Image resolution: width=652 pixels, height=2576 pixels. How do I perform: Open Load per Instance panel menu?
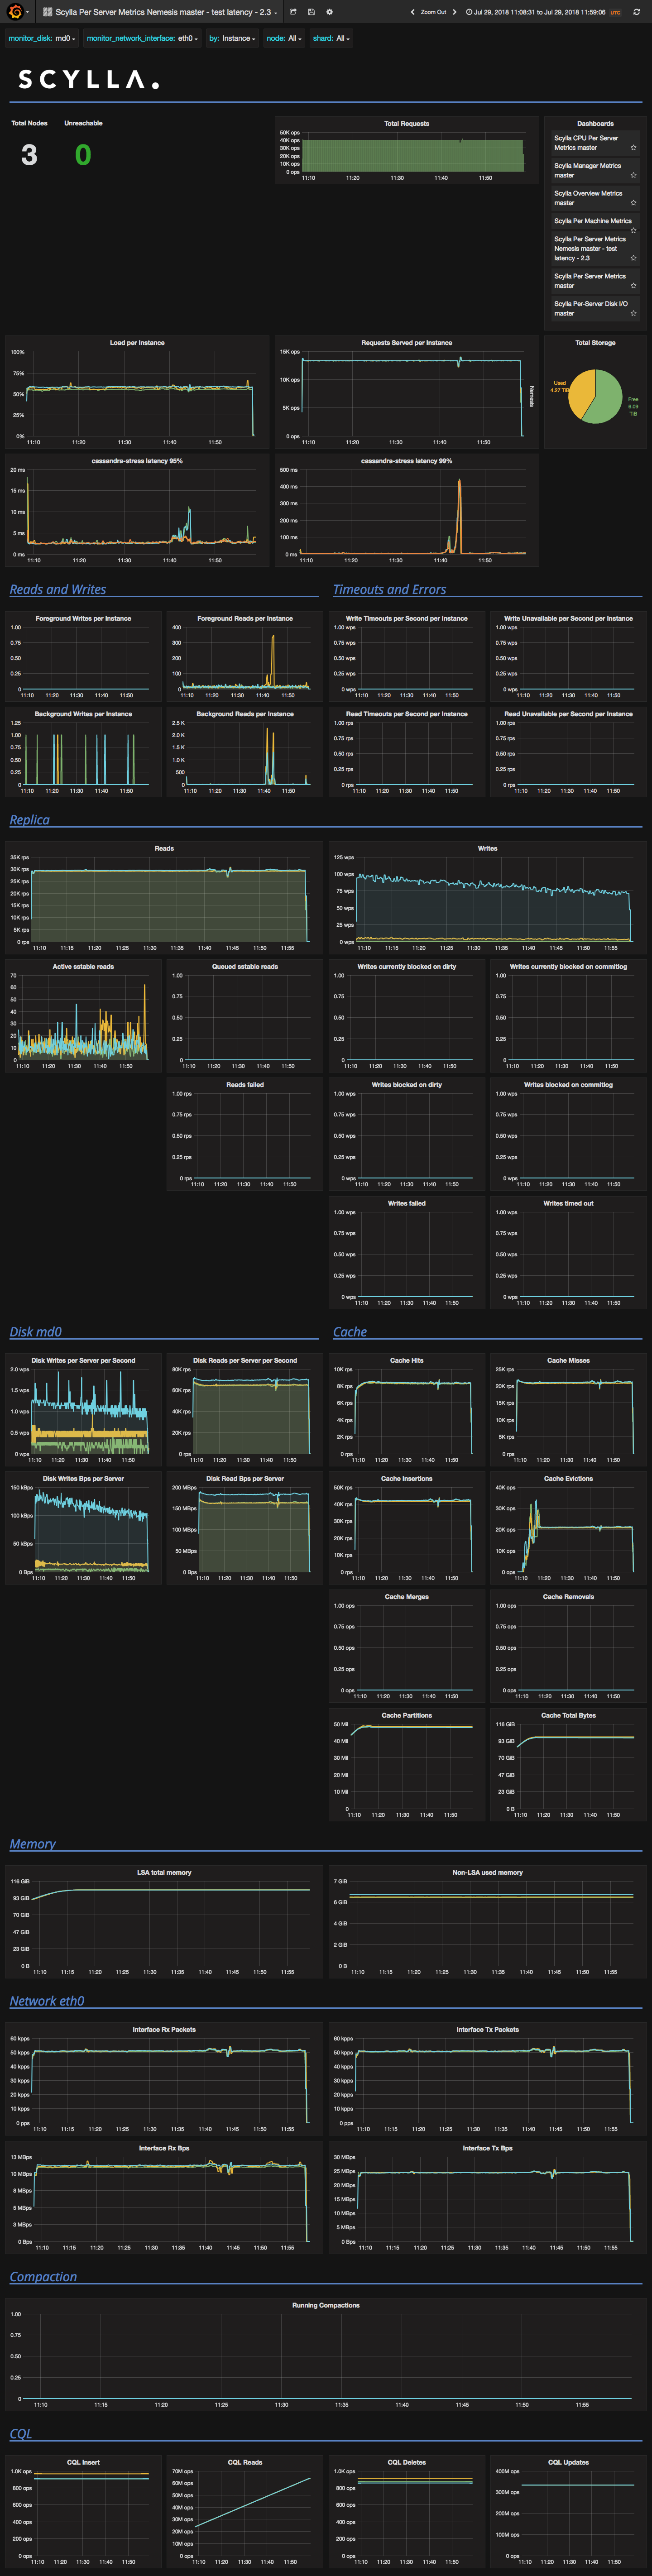click(x=137, y=343)
